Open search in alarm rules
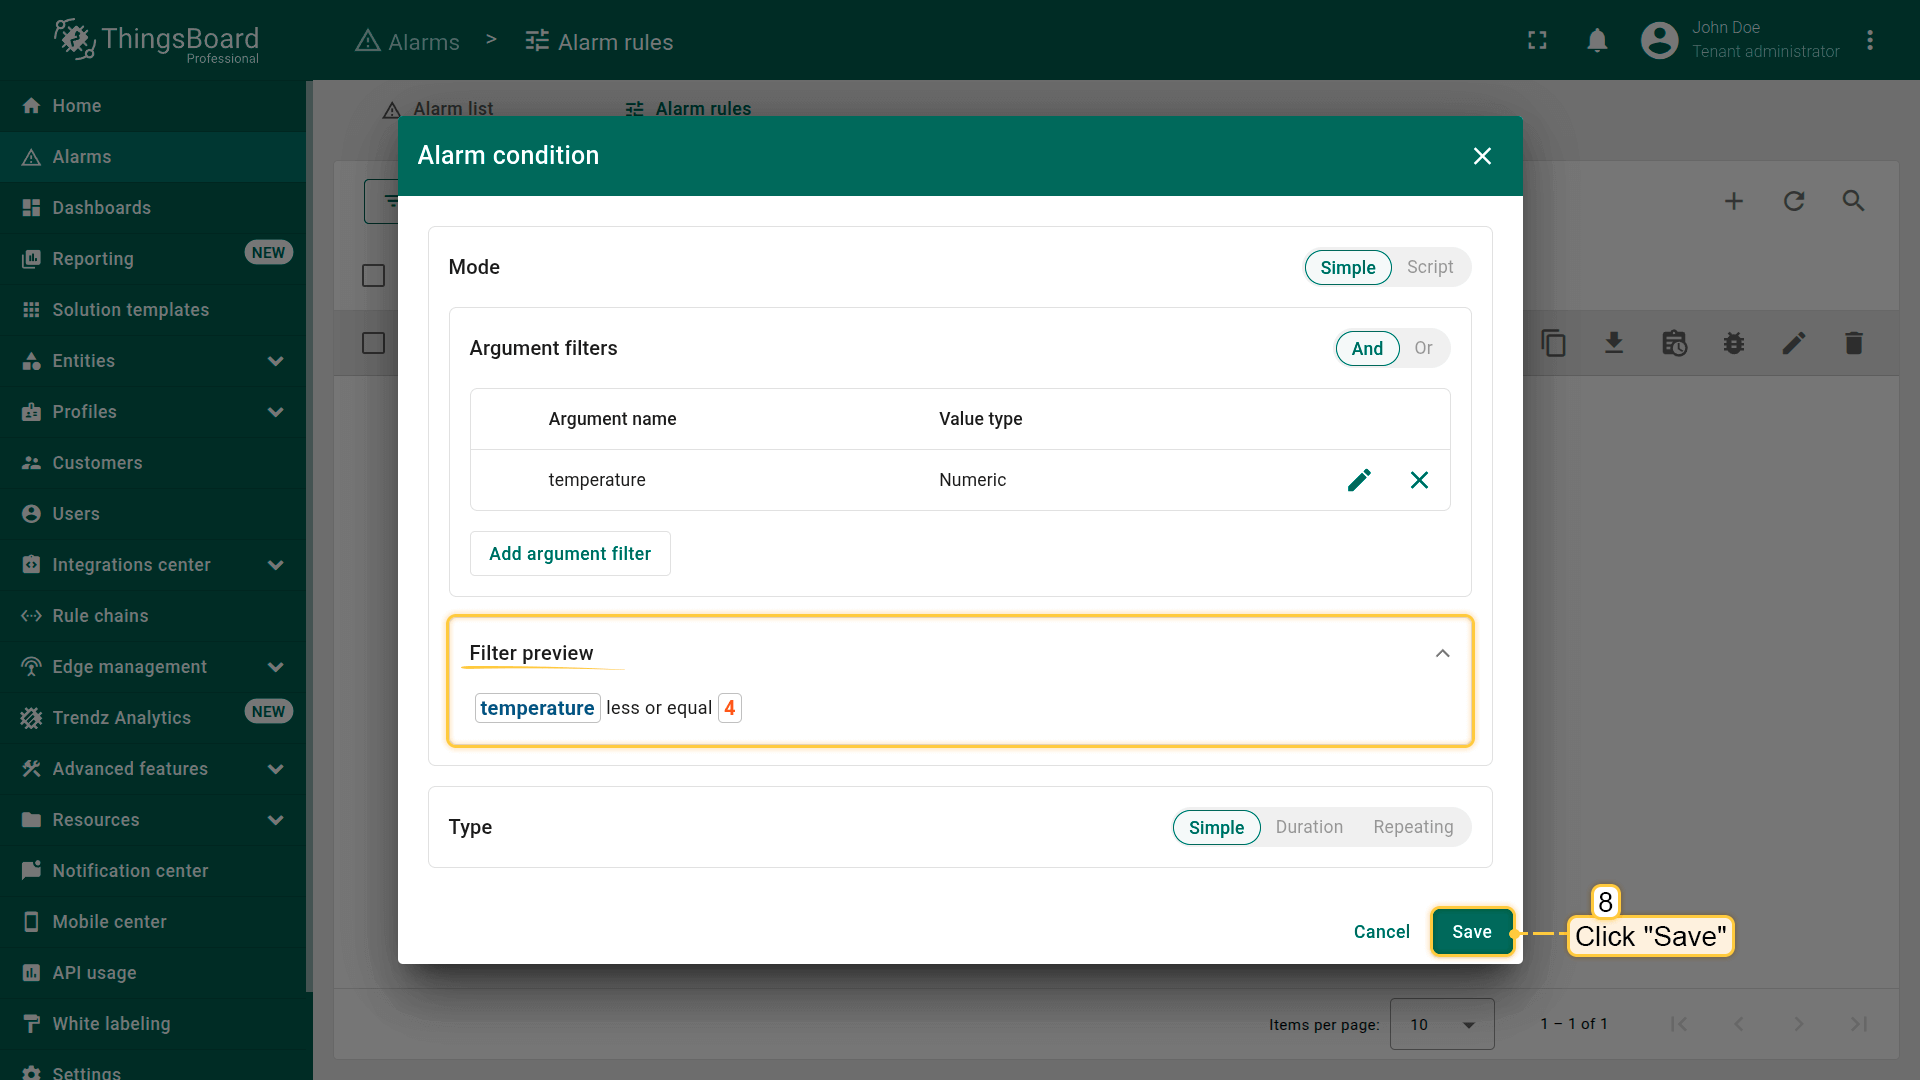This screenshot has width=1920, height=1080. [x=1853, y=201]
